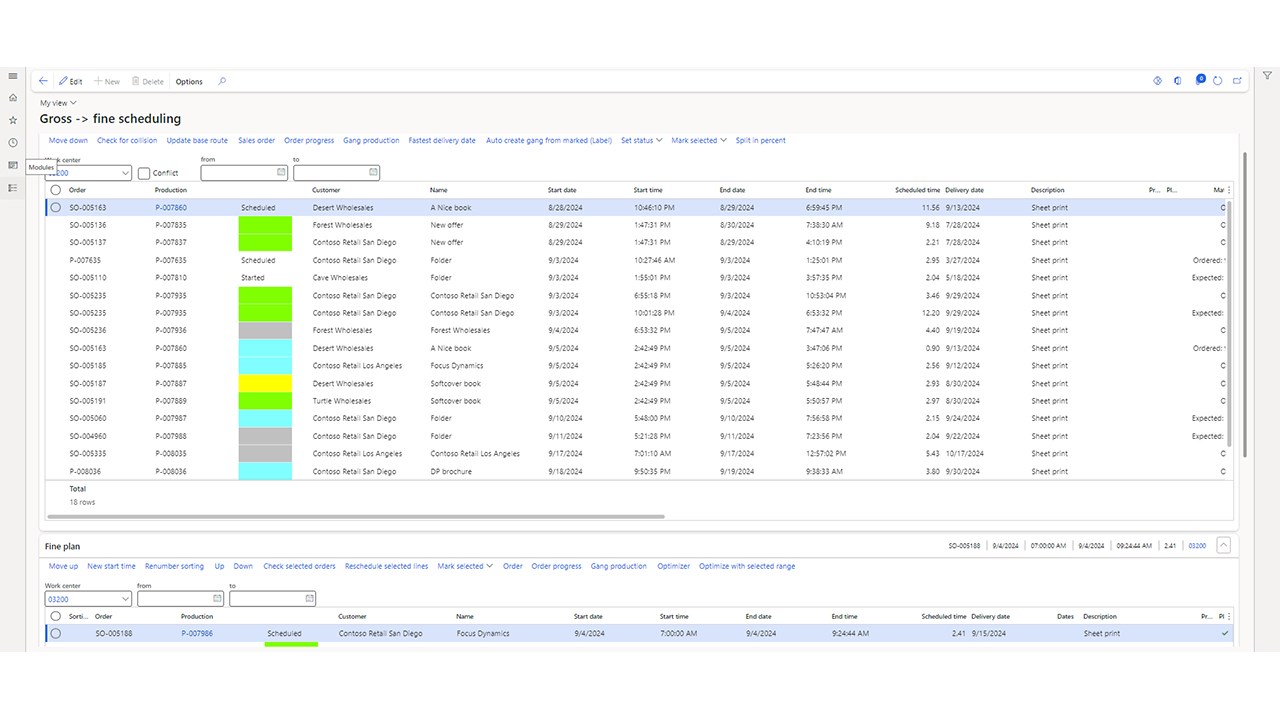Open Fine plan Mark selected dropdown
Screen dimensions: 1280x720
(465, 566)
